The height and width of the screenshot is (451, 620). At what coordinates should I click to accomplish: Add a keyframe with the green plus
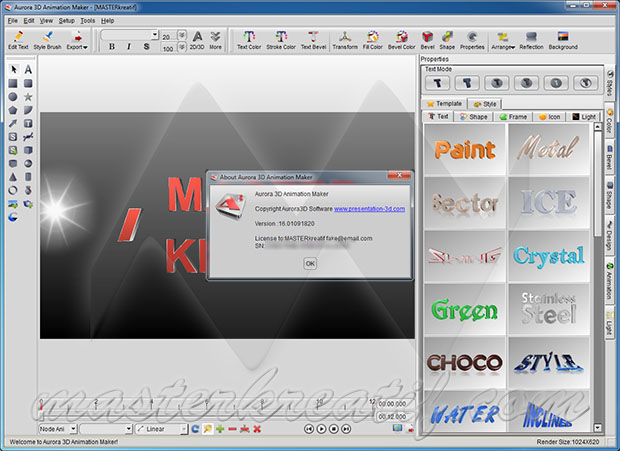(220, 429)
